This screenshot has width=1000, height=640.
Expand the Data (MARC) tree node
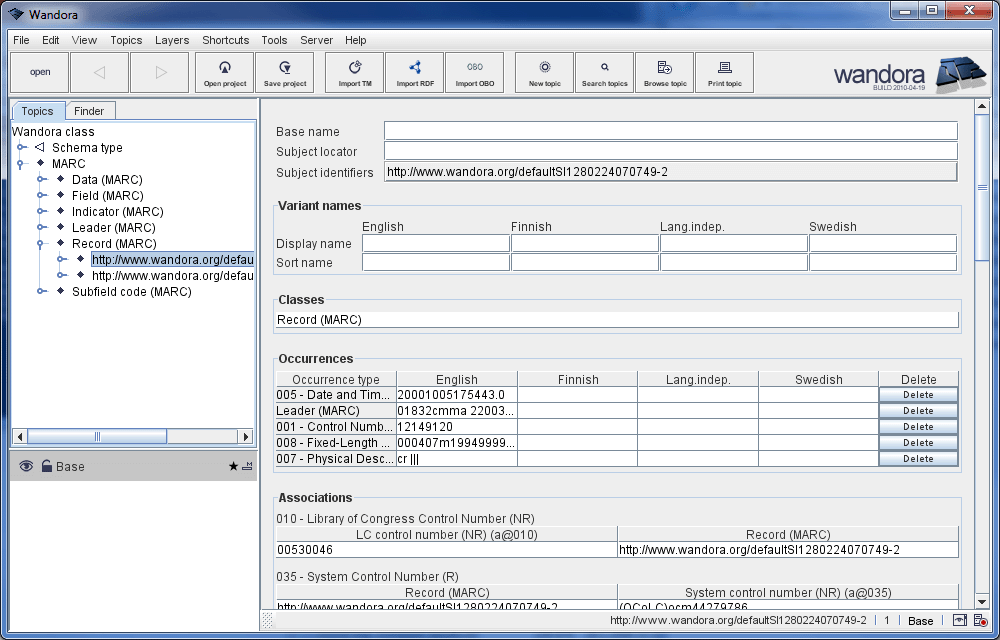(x=42, y=179)
